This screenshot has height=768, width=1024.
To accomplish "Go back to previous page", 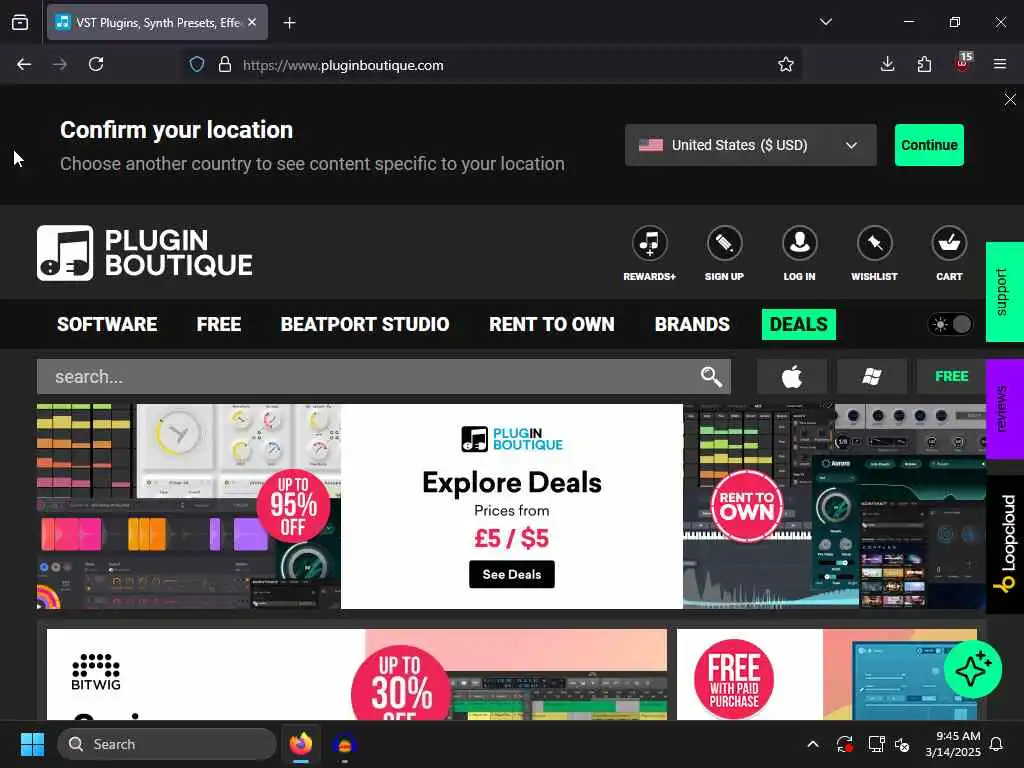I will pos(24,64).
